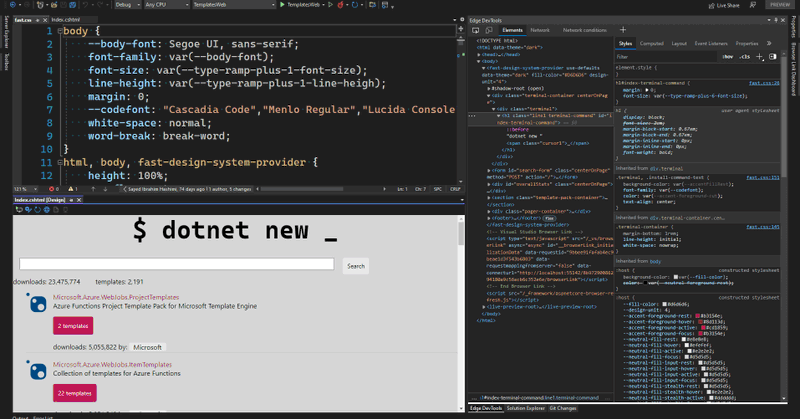Viewport: 800px width, 419px height.
Task: Click Start Without Debugging outlined play icon
Action: tap(330, 5)
